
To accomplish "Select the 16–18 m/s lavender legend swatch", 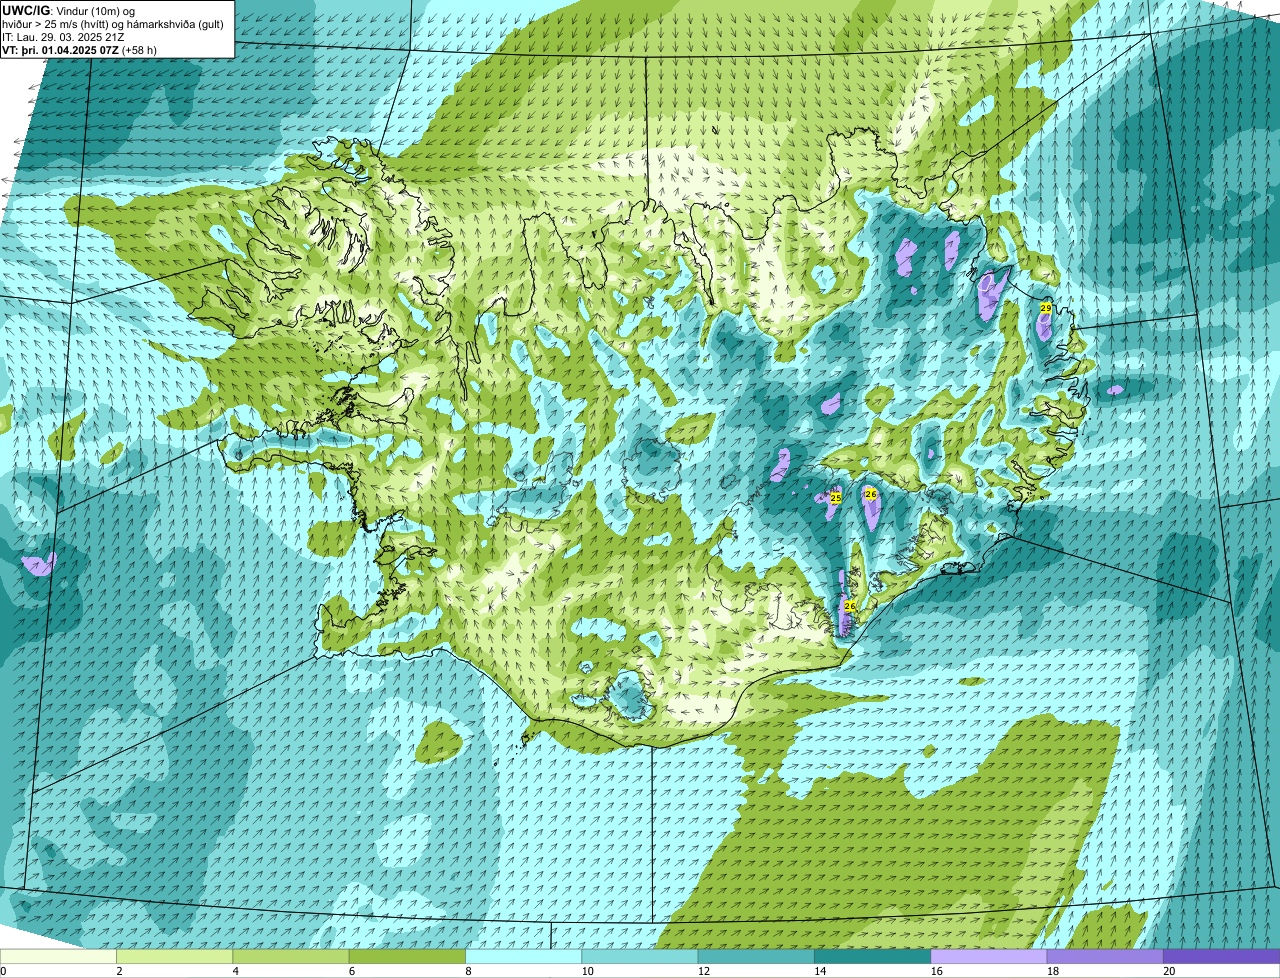I will [x=989, y=956].
